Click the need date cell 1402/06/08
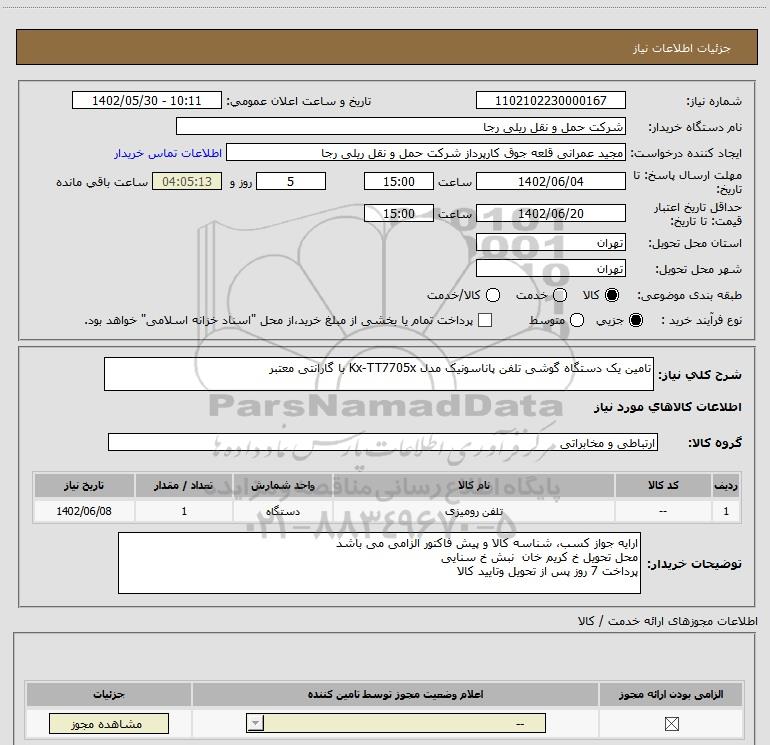The image size is (770, 745). 84,511
